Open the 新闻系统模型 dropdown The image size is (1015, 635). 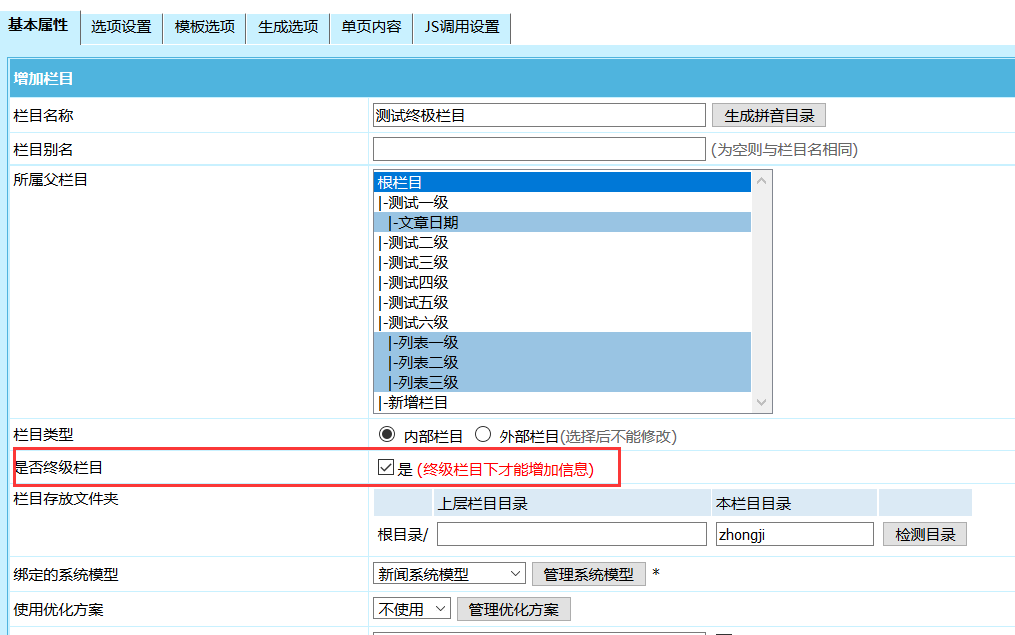pyautogui.click(x=449, y=574)
